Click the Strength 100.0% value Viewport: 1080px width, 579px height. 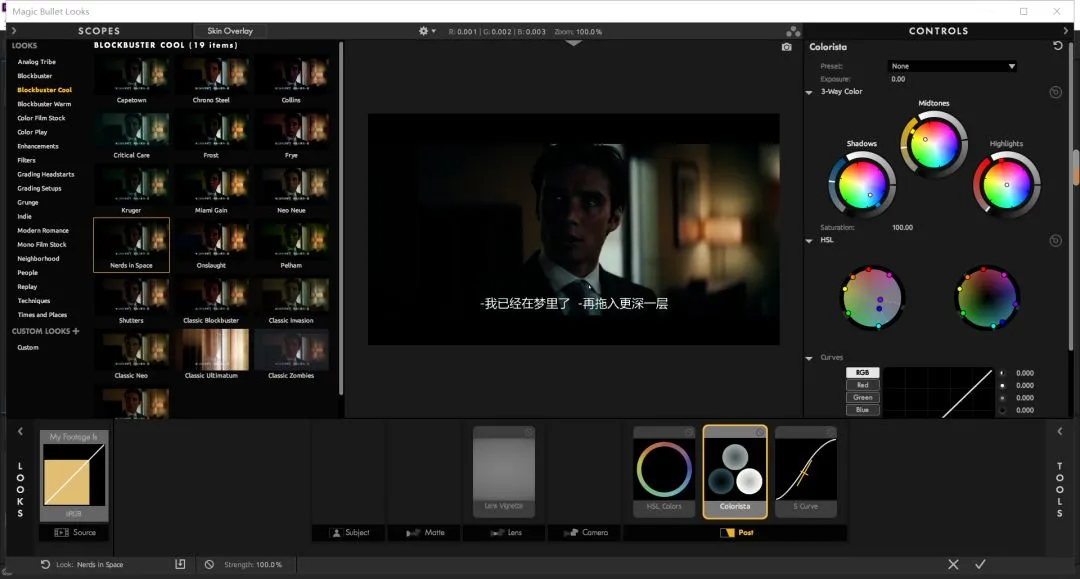coord(269,565)
